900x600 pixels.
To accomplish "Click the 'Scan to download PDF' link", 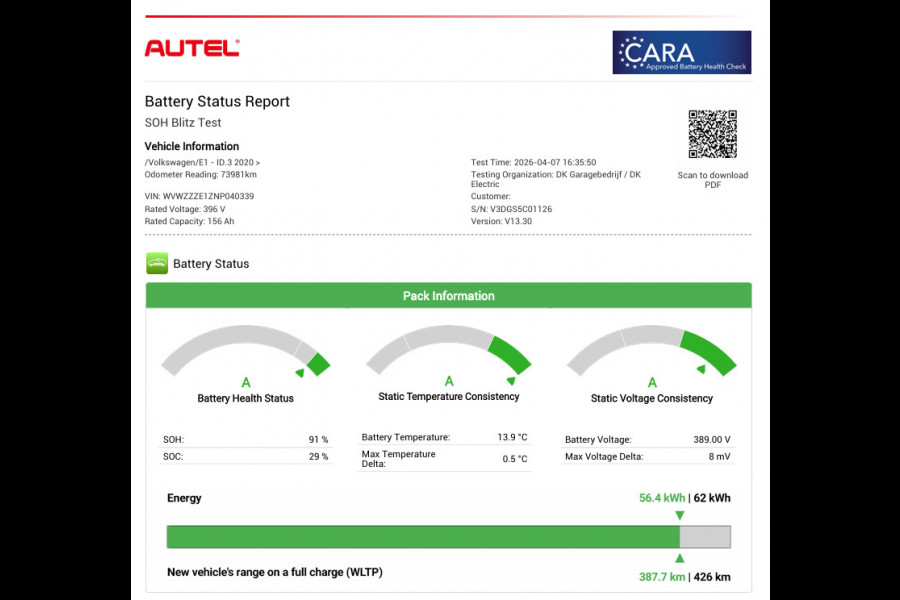I will [x=712, y=179].
